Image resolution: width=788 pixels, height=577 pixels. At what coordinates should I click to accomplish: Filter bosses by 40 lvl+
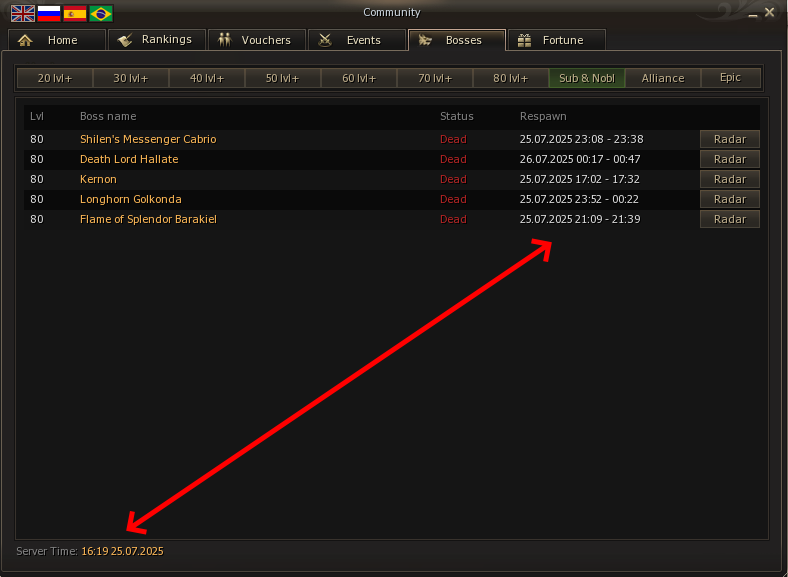point(207,78)
